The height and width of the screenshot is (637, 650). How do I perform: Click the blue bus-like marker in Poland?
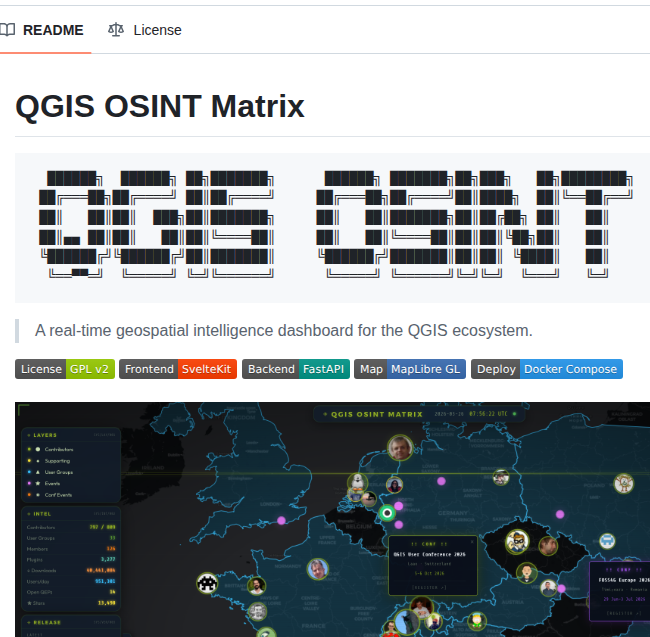tap(607, 540)
